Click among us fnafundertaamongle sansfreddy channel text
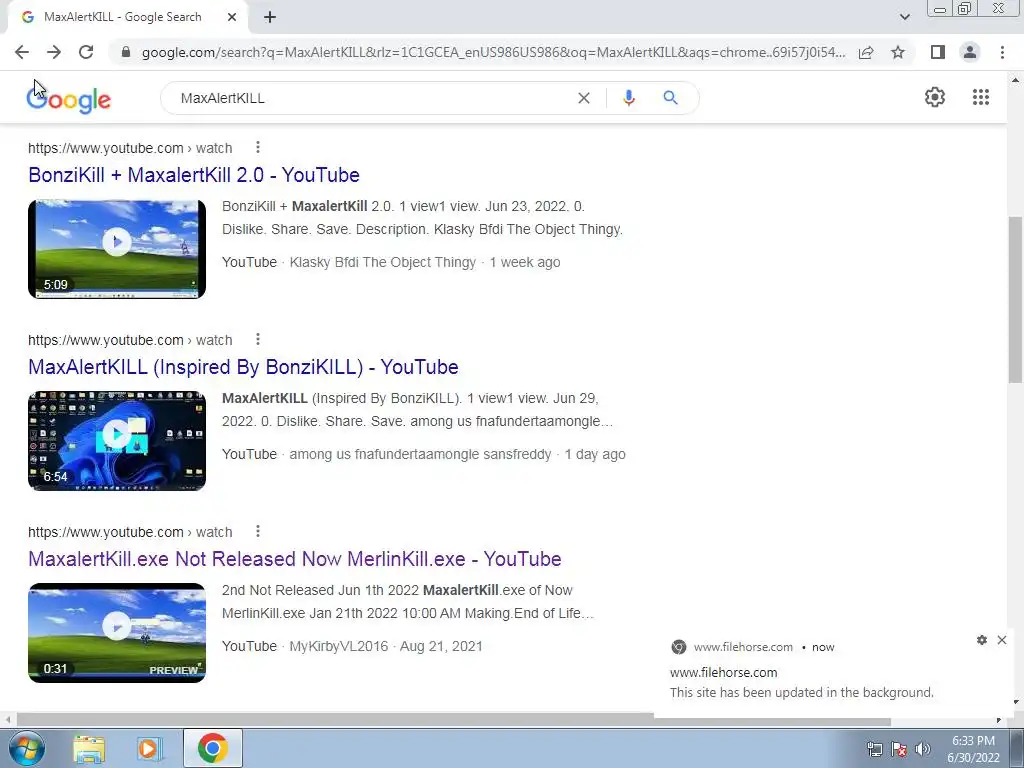Viewport: 1024px width, 768px height. click(421, 455)
